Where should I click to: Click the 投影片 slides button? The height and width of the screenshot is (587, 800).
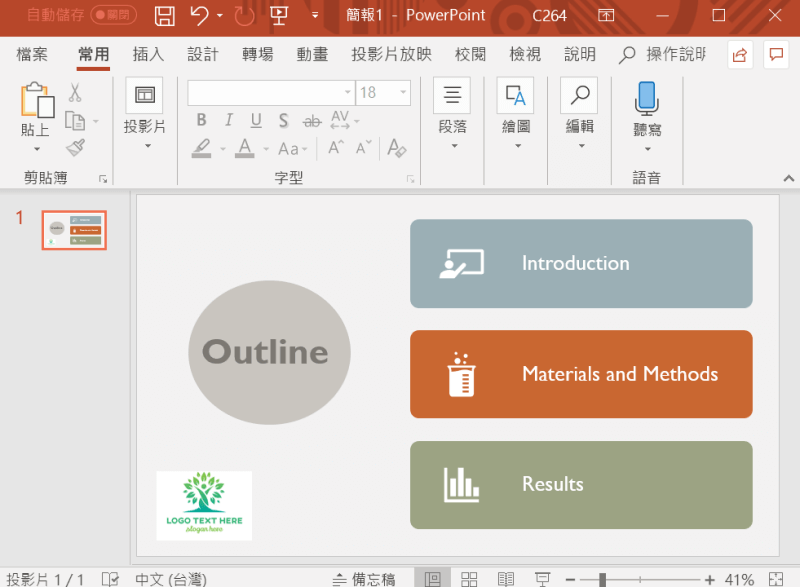(x=145, y=113)
